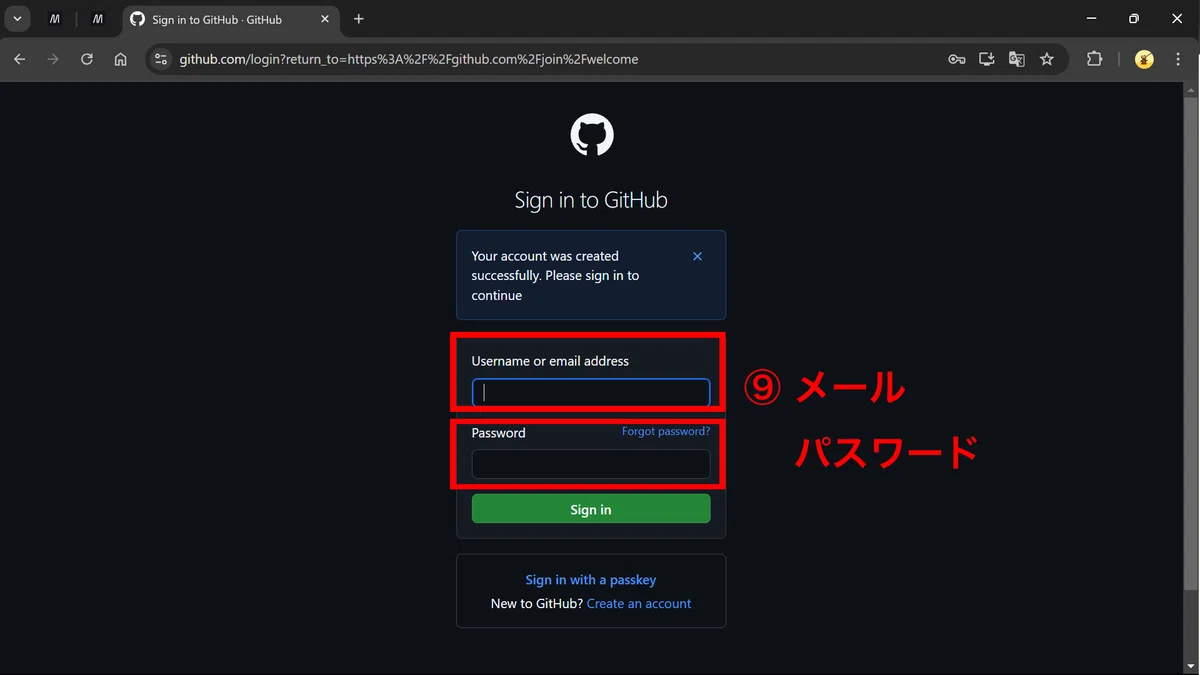Open the browser profile avatar
Screen dimensions: 1200x675
tap(1144, 59)
